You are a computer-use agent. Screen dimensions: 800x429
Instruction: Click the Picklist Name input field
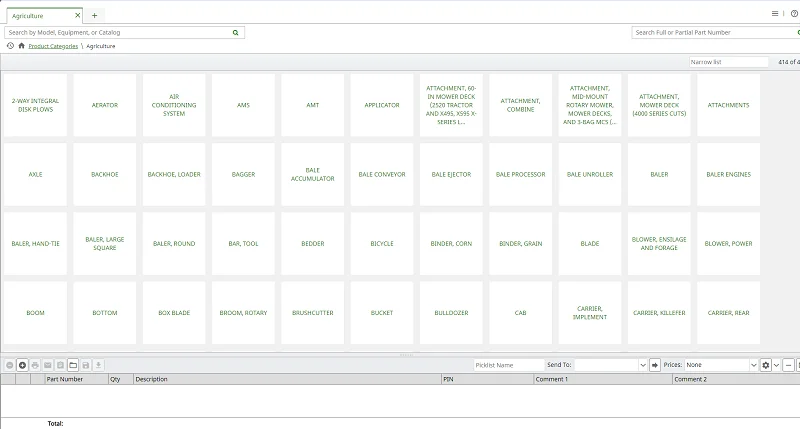tap(509, 365)
